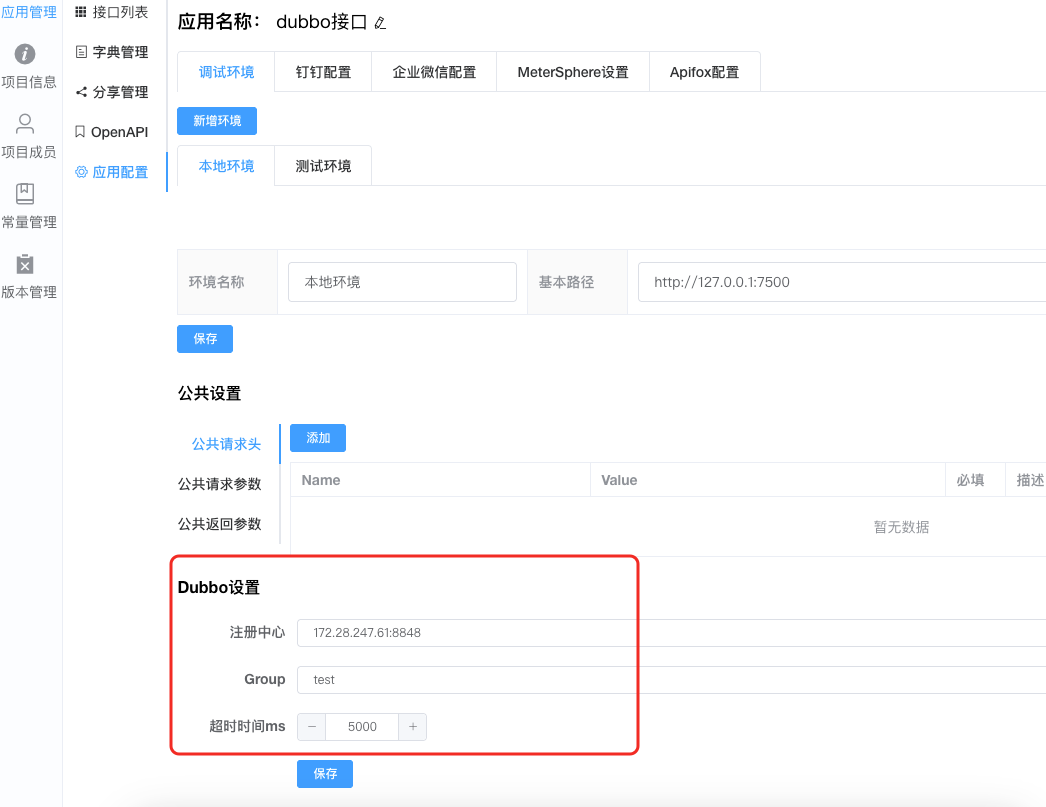Viewport: 1046px width, 807px height.
Task: Click 添加 to add a public header
Action: (x=318, y=438)
